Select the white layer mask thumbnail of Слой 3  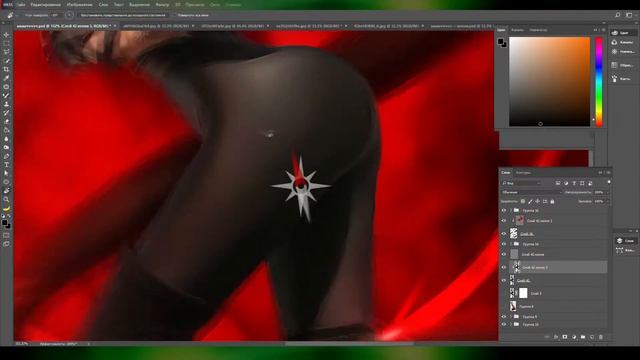pos(523,293)
